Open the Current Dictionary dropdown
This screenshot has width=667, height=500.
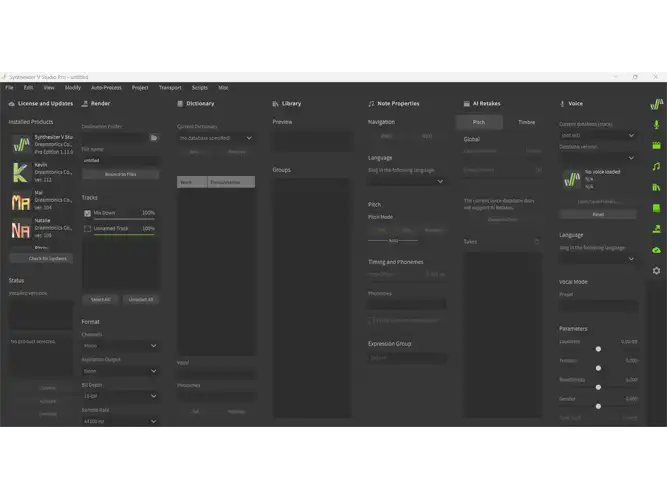(x=216, y=138)
